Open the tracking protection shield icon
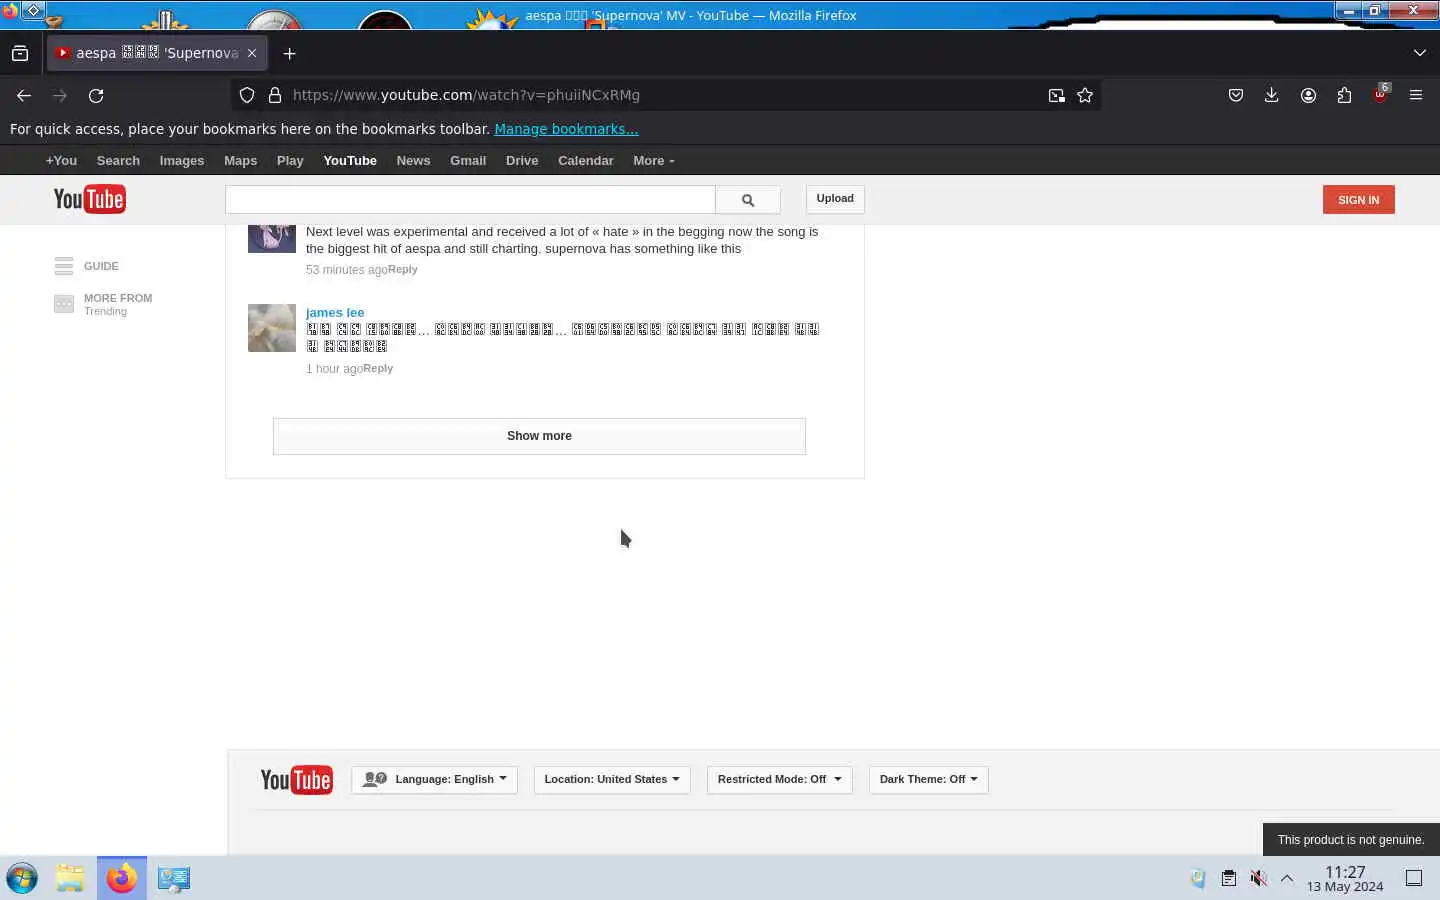 coord(247,96)
